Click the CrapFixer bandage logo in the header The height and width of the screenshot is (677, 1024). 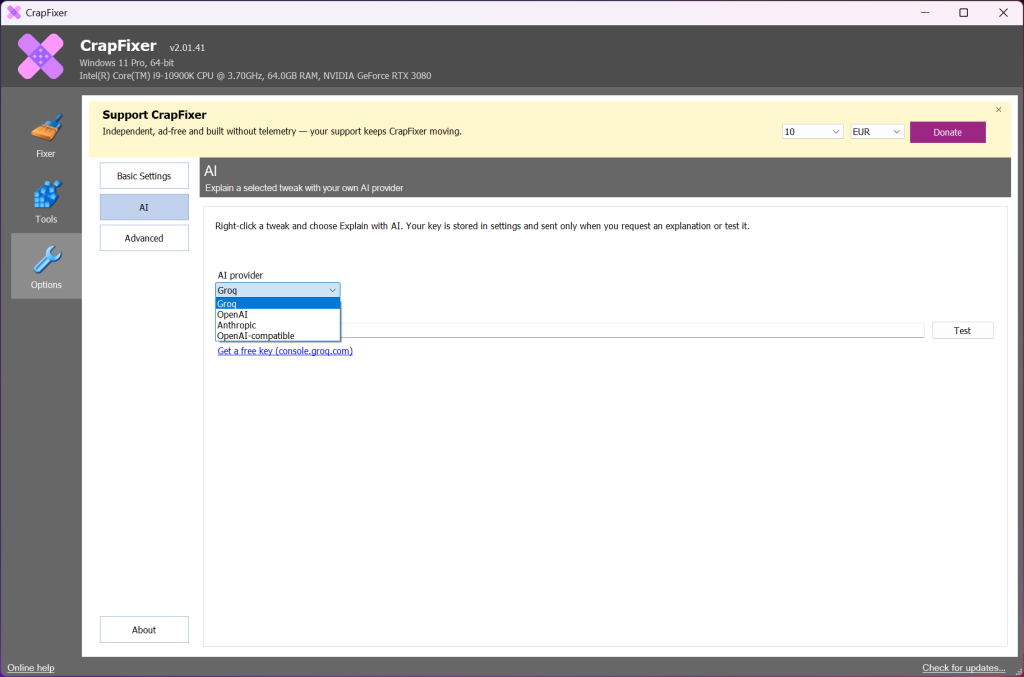tap(40, 56)
